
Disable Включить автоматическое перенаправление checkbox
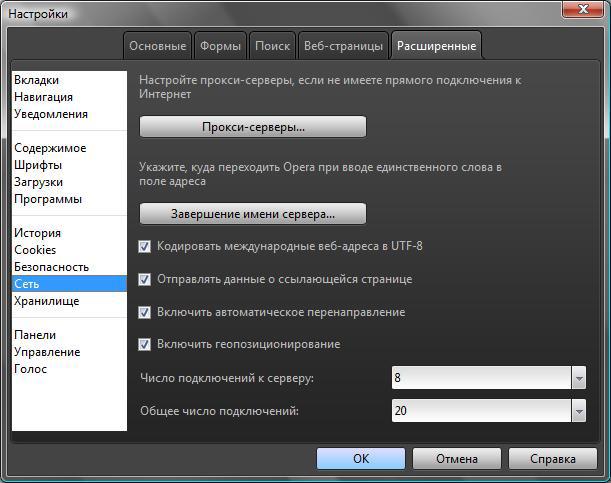click(x=145, y=313)
